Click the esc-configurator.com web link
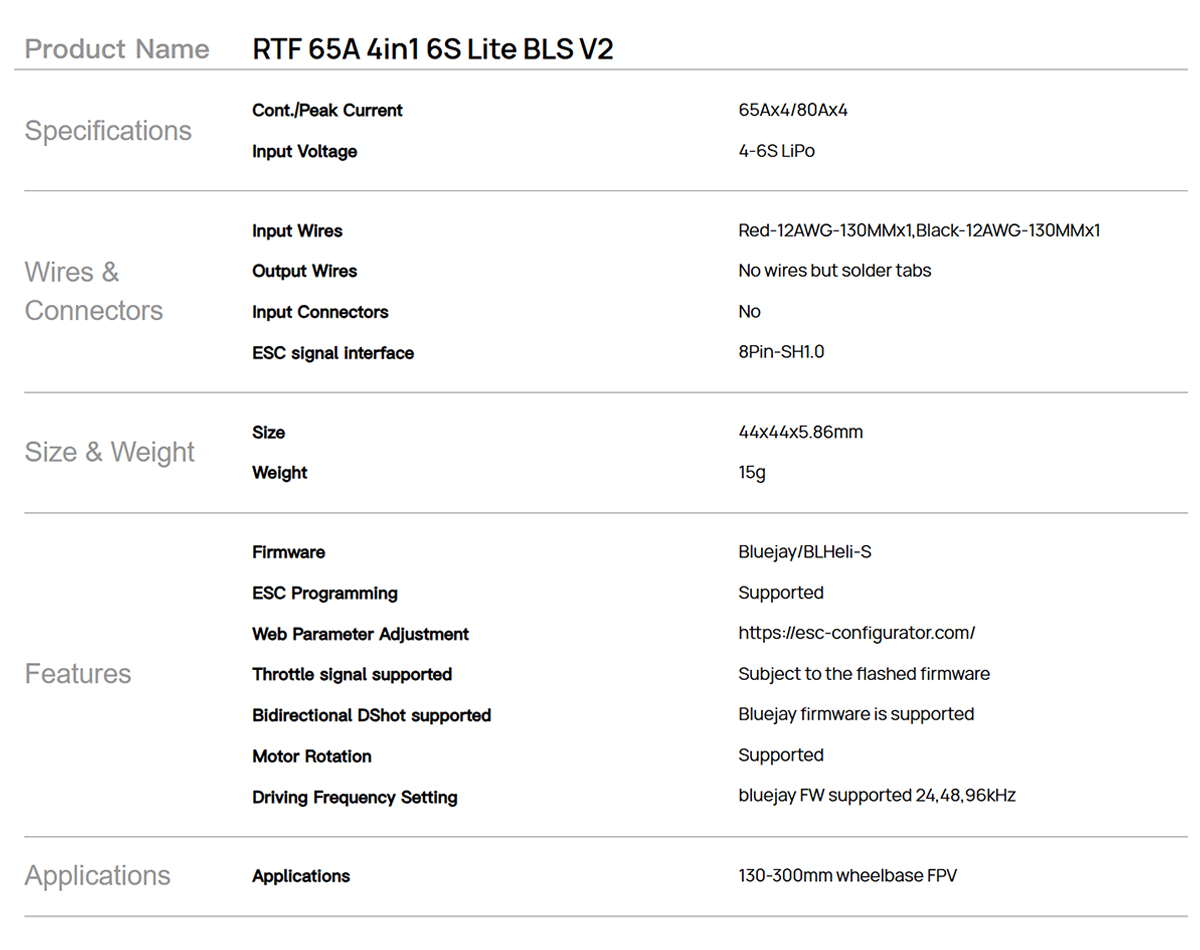 click(x=856, y=633)
